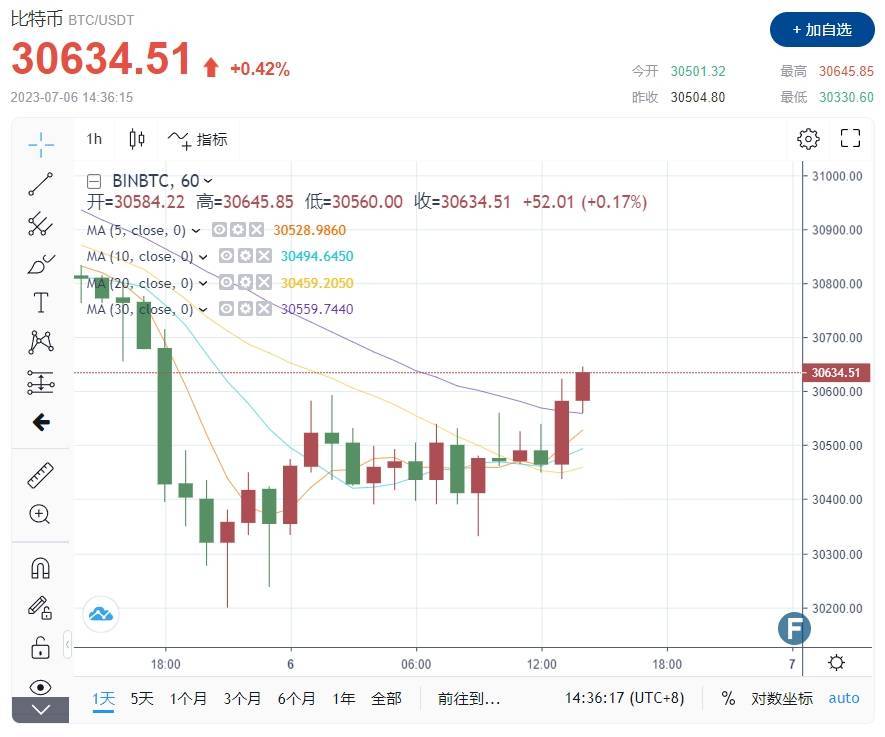
Task: Select the trend line drawing tool
Action: click(40, 184)
